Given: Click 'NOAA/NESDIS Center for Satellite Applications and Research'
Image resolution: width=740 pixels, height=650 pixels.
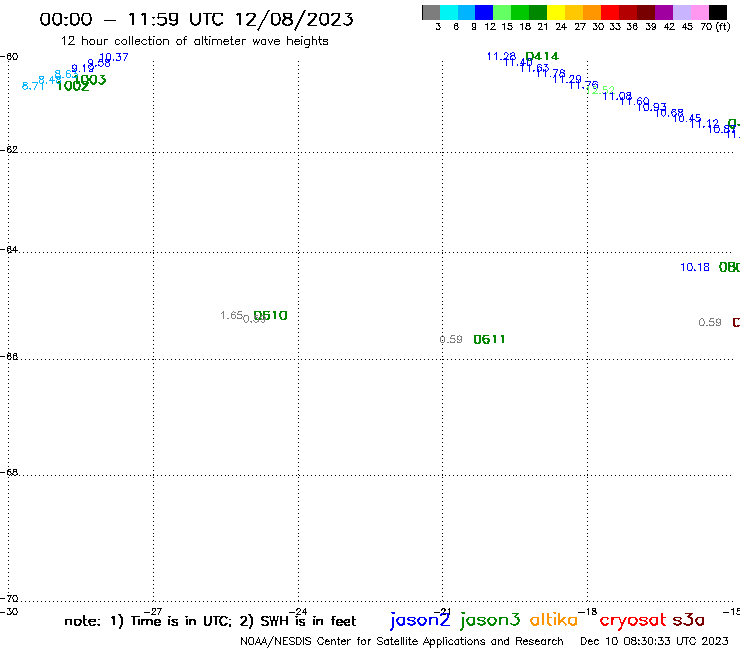Looking at the screenshot, I should point(402,642).
